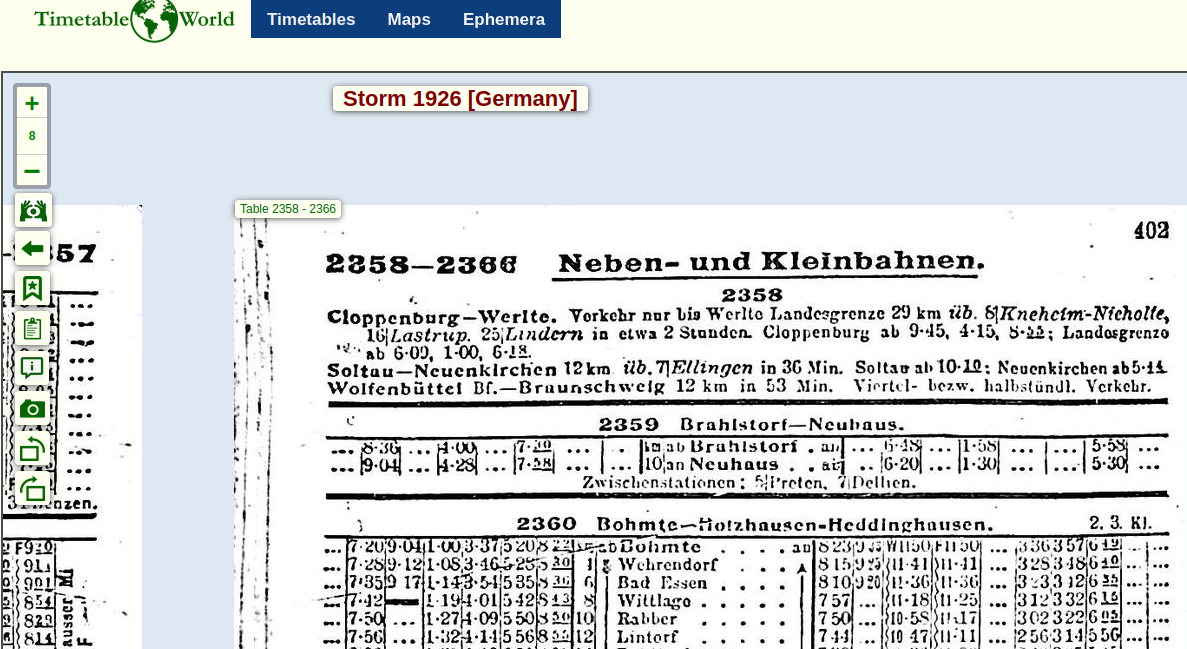1187x649 pixels.
Task: Open the clipboard notes icon
Action: [x=33, y=328]
